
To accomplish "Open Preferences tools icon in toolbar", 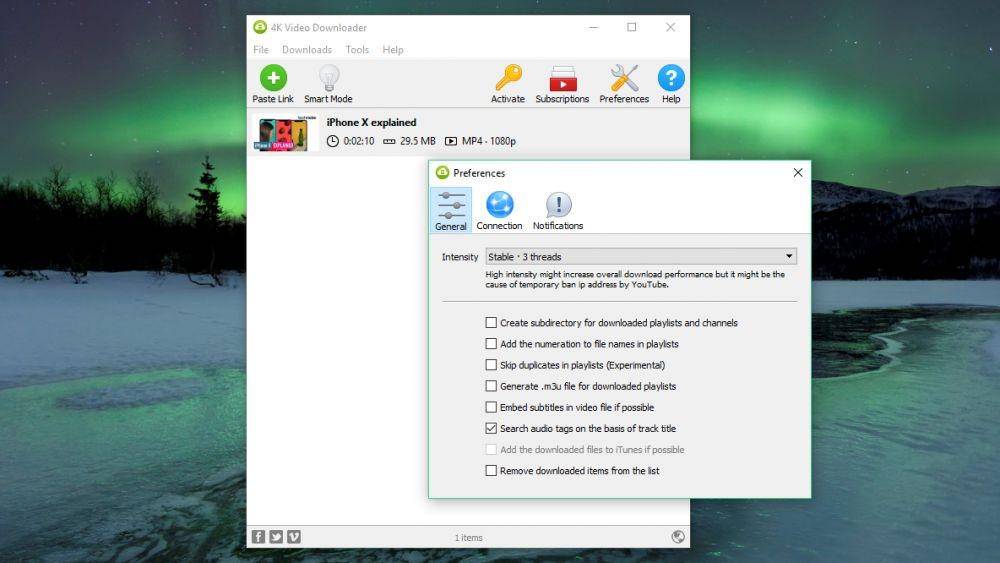I will pos(624,78).
